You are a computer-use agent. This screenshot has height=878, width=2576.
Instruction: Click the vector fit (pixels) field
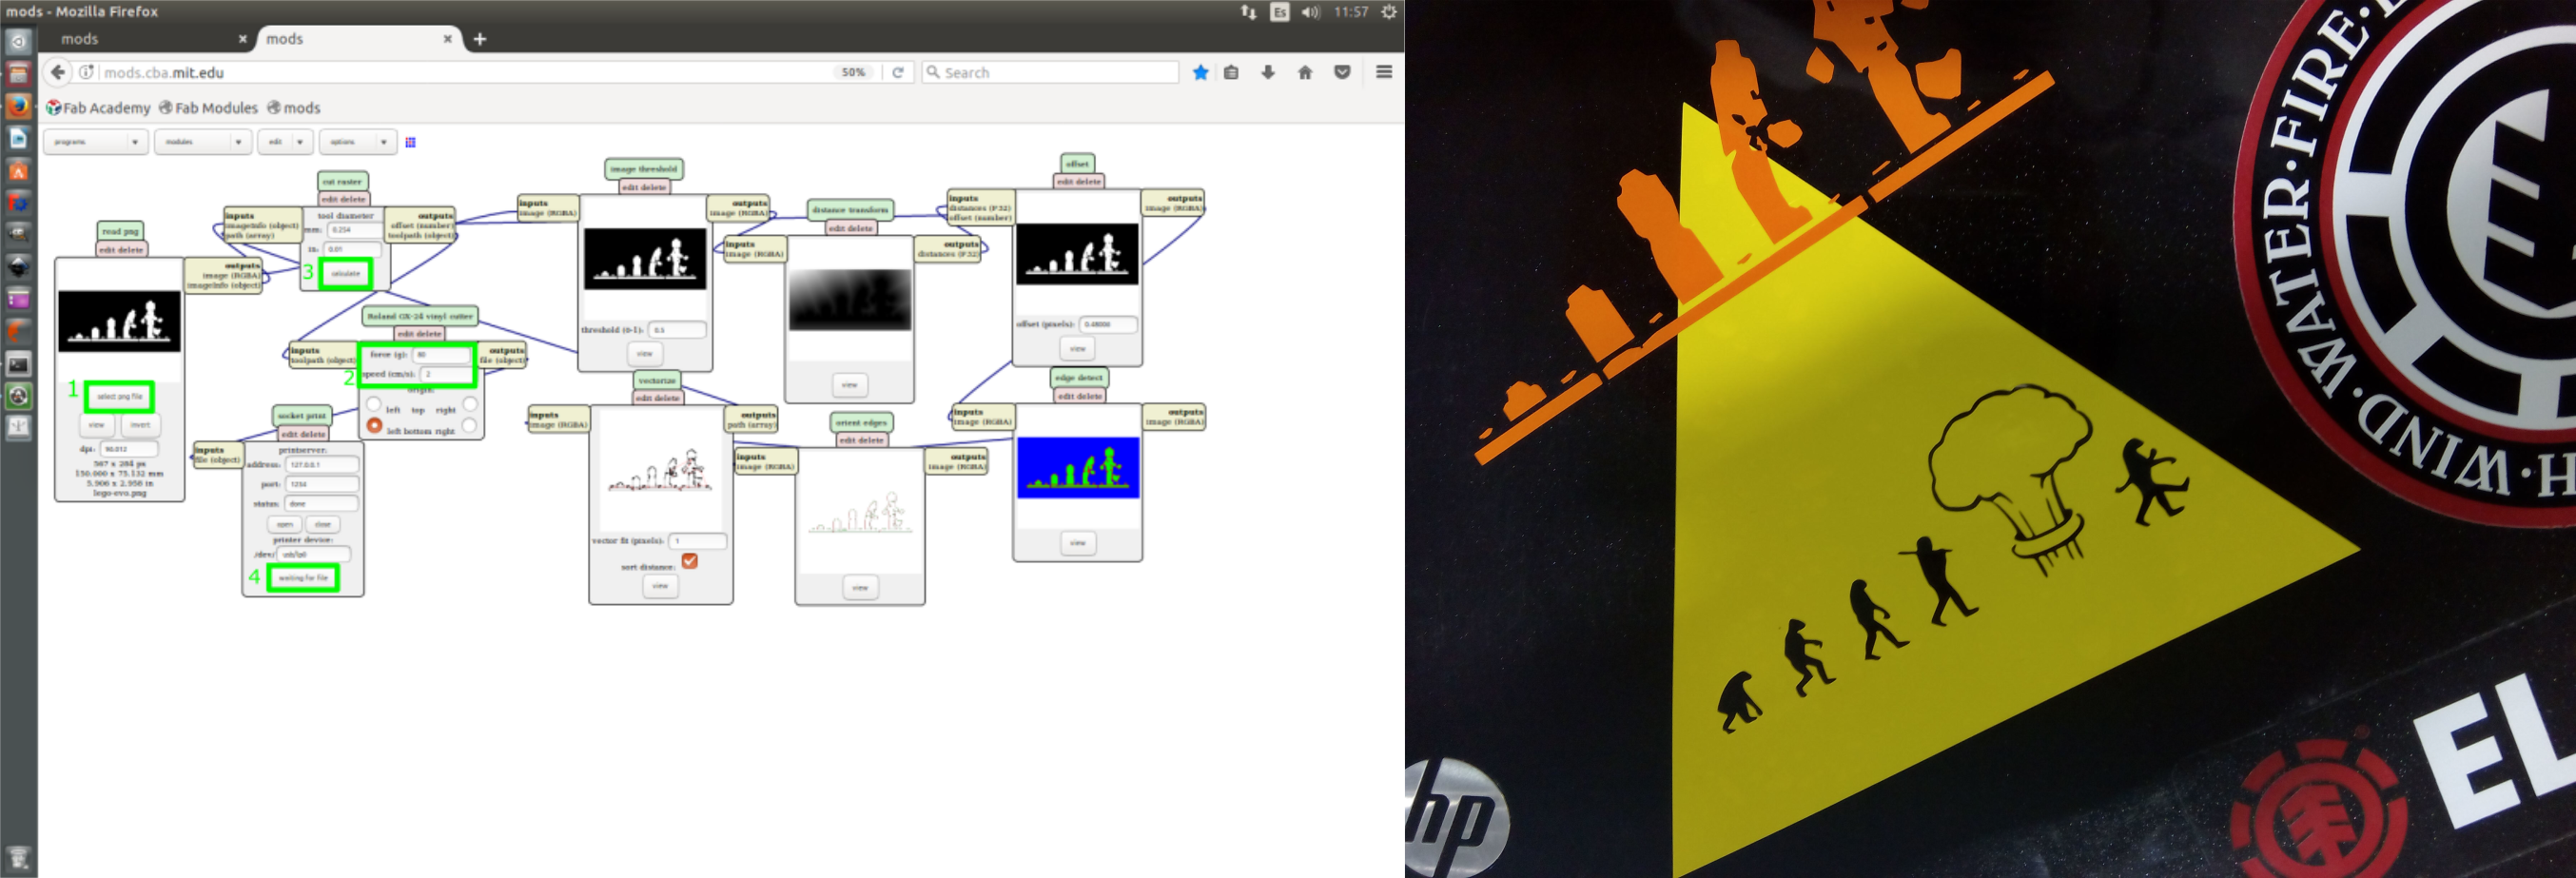[x=697, y=541]
